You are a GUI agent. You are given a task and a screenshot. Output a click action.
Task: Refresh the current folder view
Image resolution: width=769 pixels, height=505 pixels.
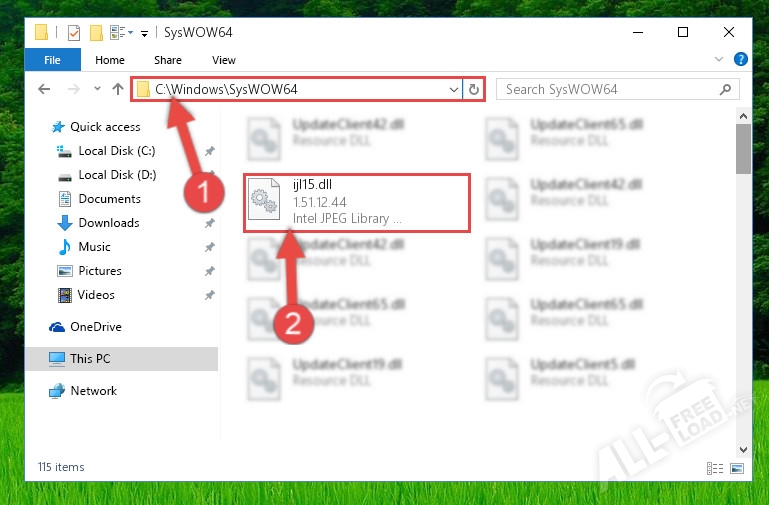tap(474, 90)
